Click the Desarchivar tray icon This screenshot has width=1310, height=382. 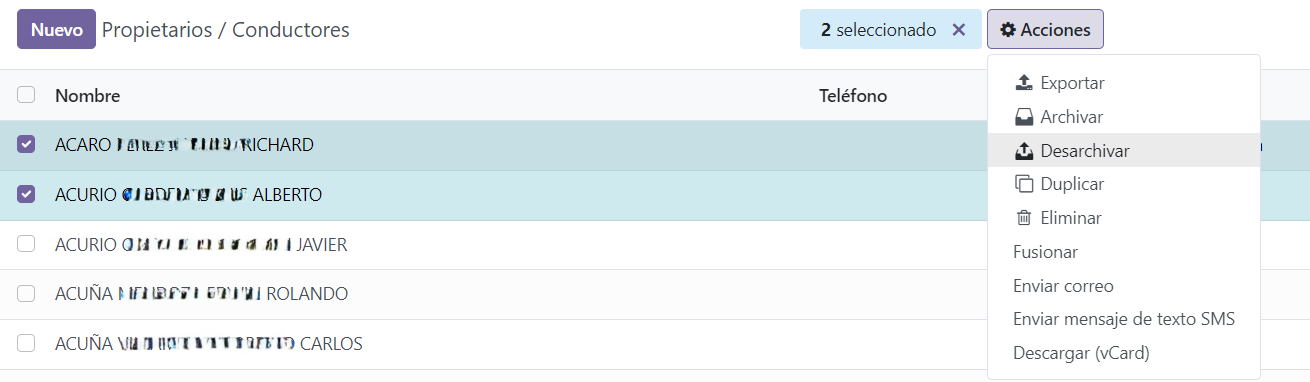tap(1023, 151)
